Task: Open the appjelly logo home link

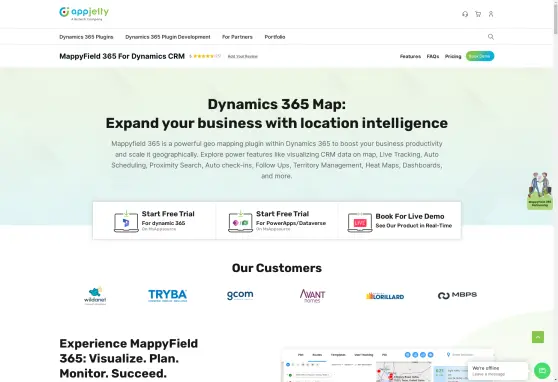Action: point(84,14)
